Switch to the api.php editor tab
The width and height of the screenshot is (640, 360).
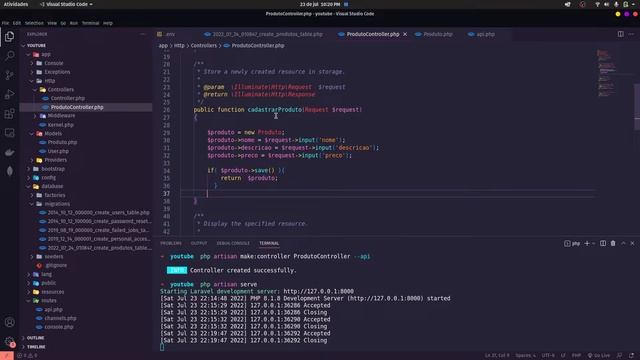pos(485,34)
